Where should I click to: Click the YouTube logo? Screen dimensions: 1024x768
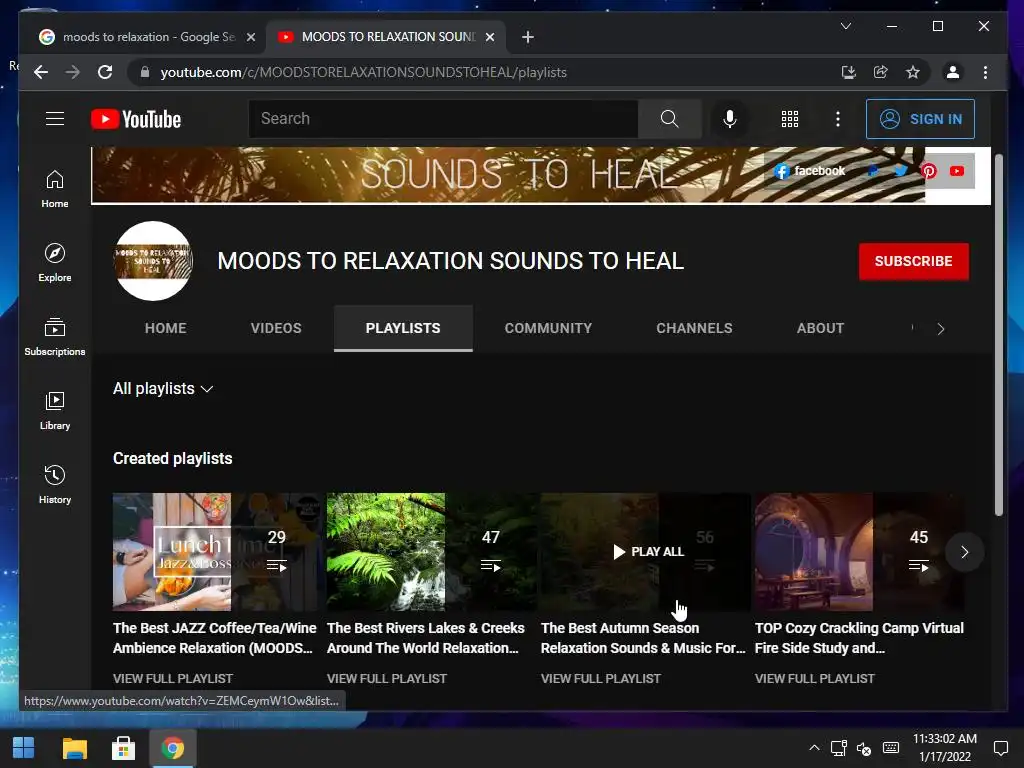click(136, 119)
